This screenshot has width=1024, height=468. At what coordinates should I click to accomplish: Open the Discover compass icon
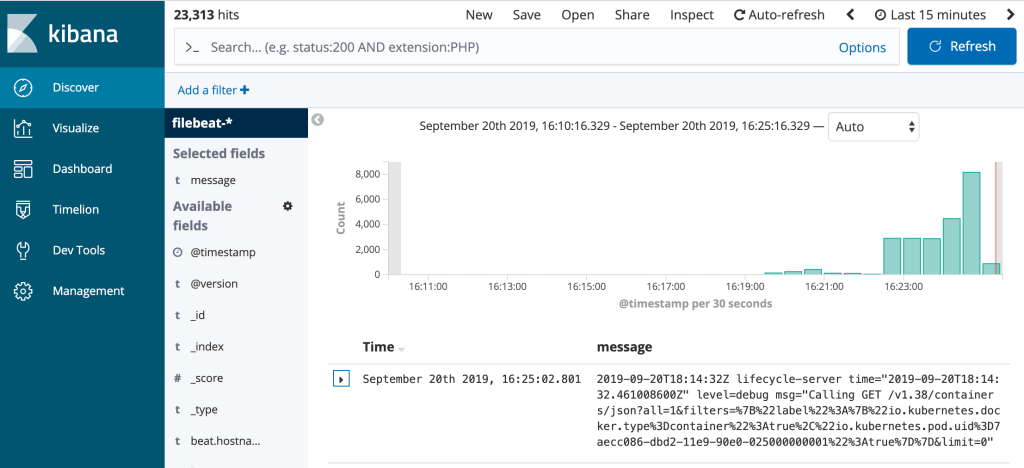coord(23,88)
